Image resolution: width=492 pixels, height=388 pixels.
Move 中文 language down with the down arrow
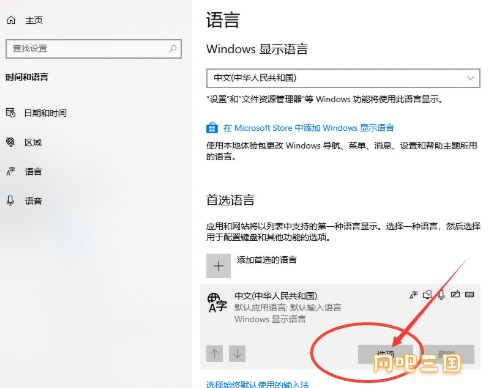point(237,353)
